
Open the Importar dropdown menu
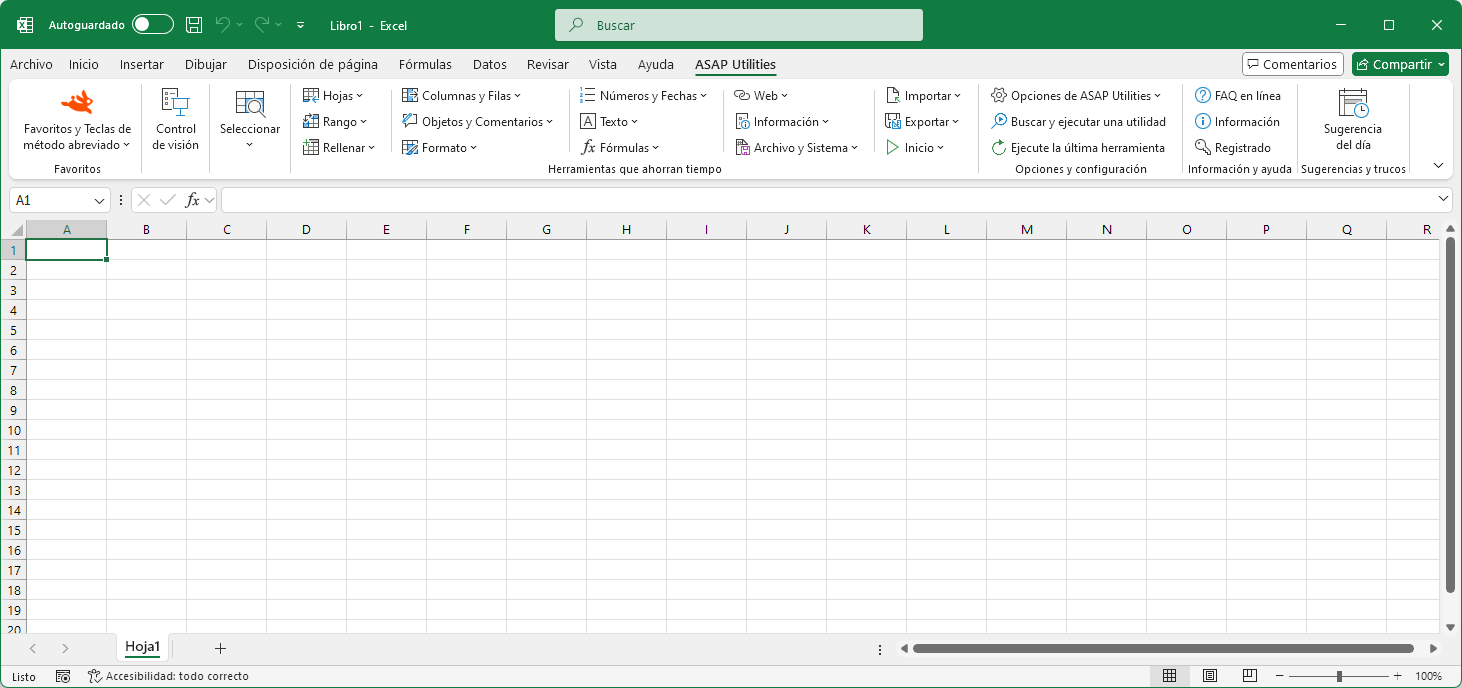(x=923, y=95)
